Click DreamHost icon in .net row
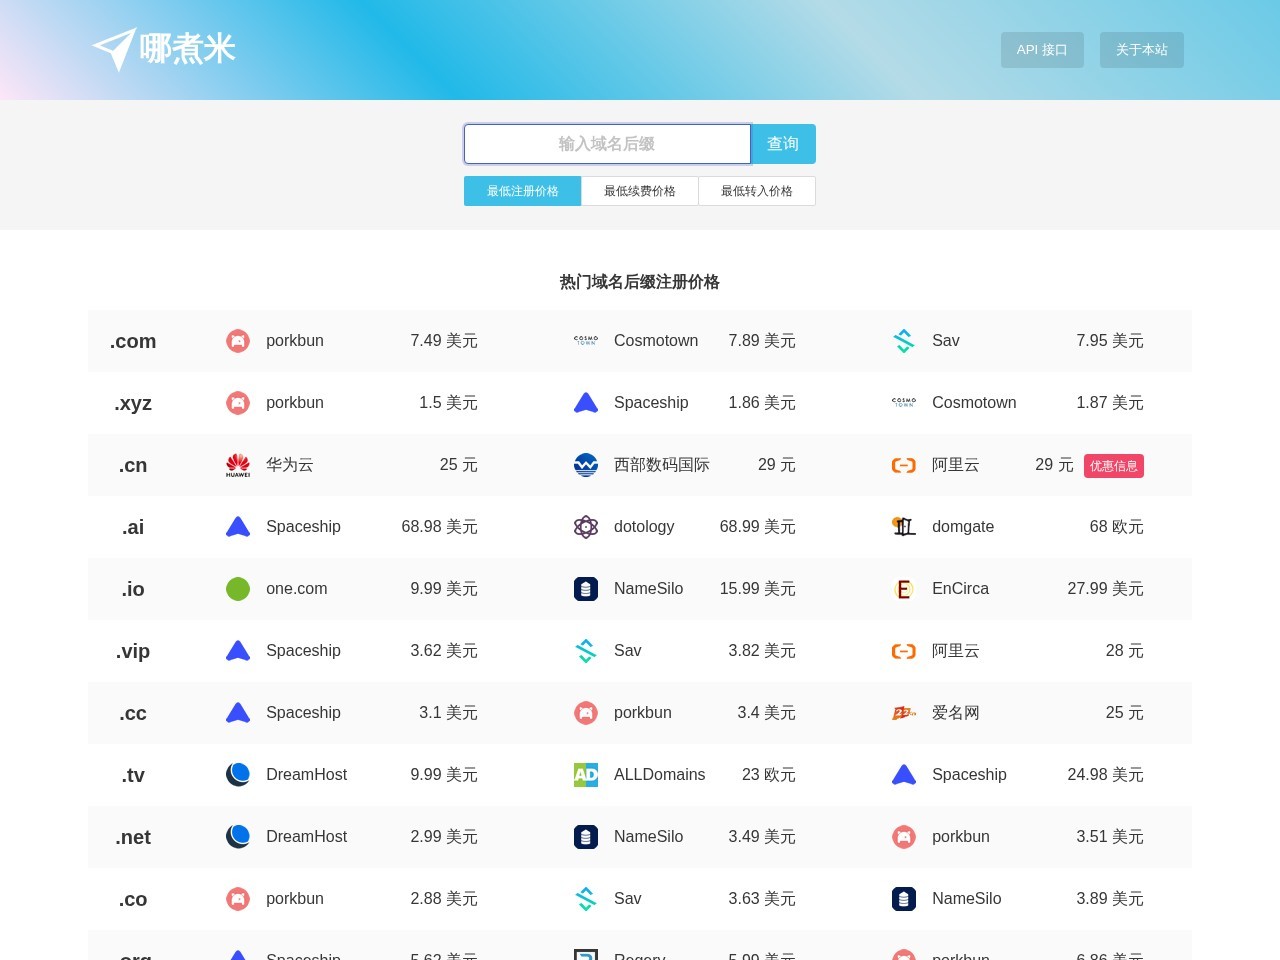Screen dimensions: 1280x960 pos(238,837)
